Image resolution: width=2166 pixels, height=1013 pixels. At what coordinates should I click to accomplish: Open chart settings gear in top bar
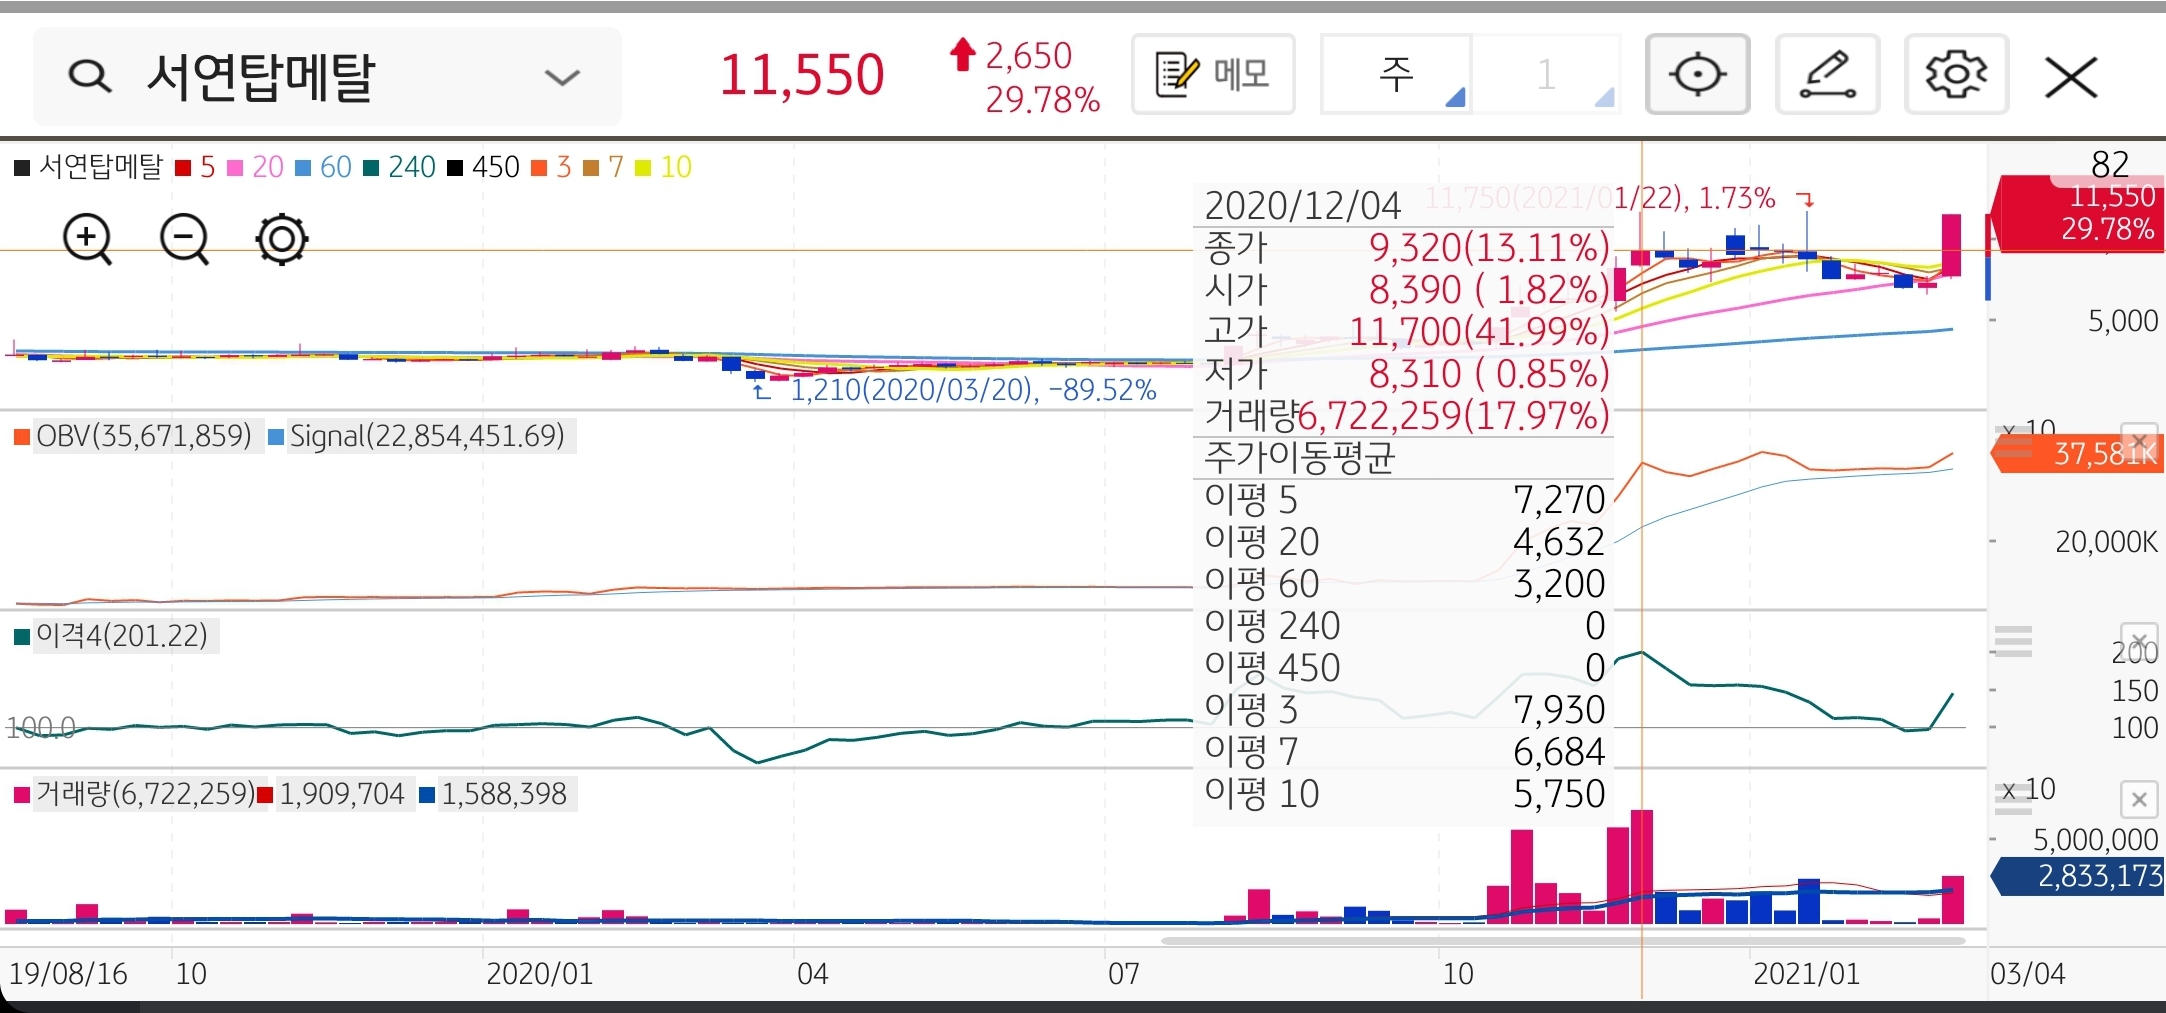pos(1956,74)
